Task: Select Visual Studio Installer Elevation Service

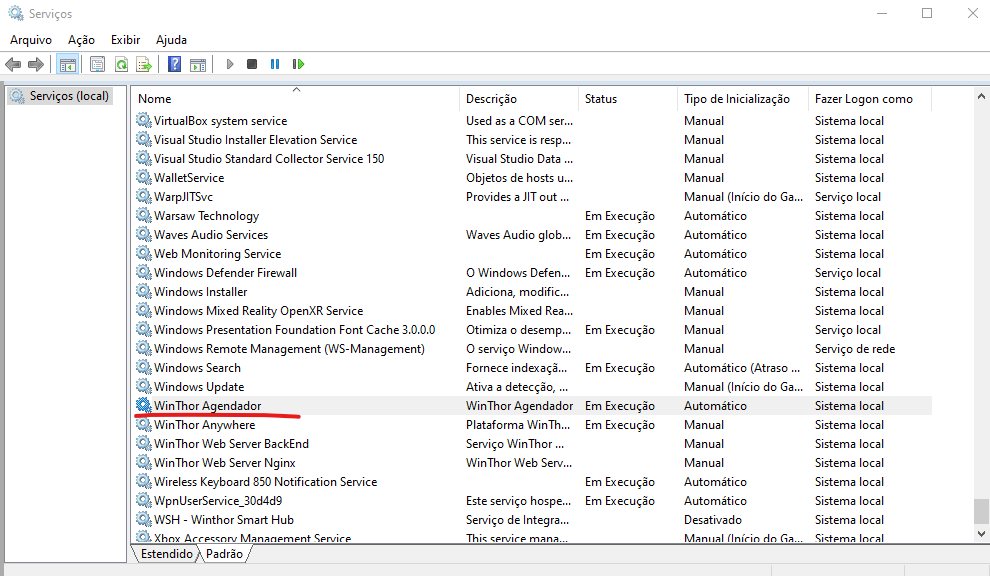Action: coord(255,140)
